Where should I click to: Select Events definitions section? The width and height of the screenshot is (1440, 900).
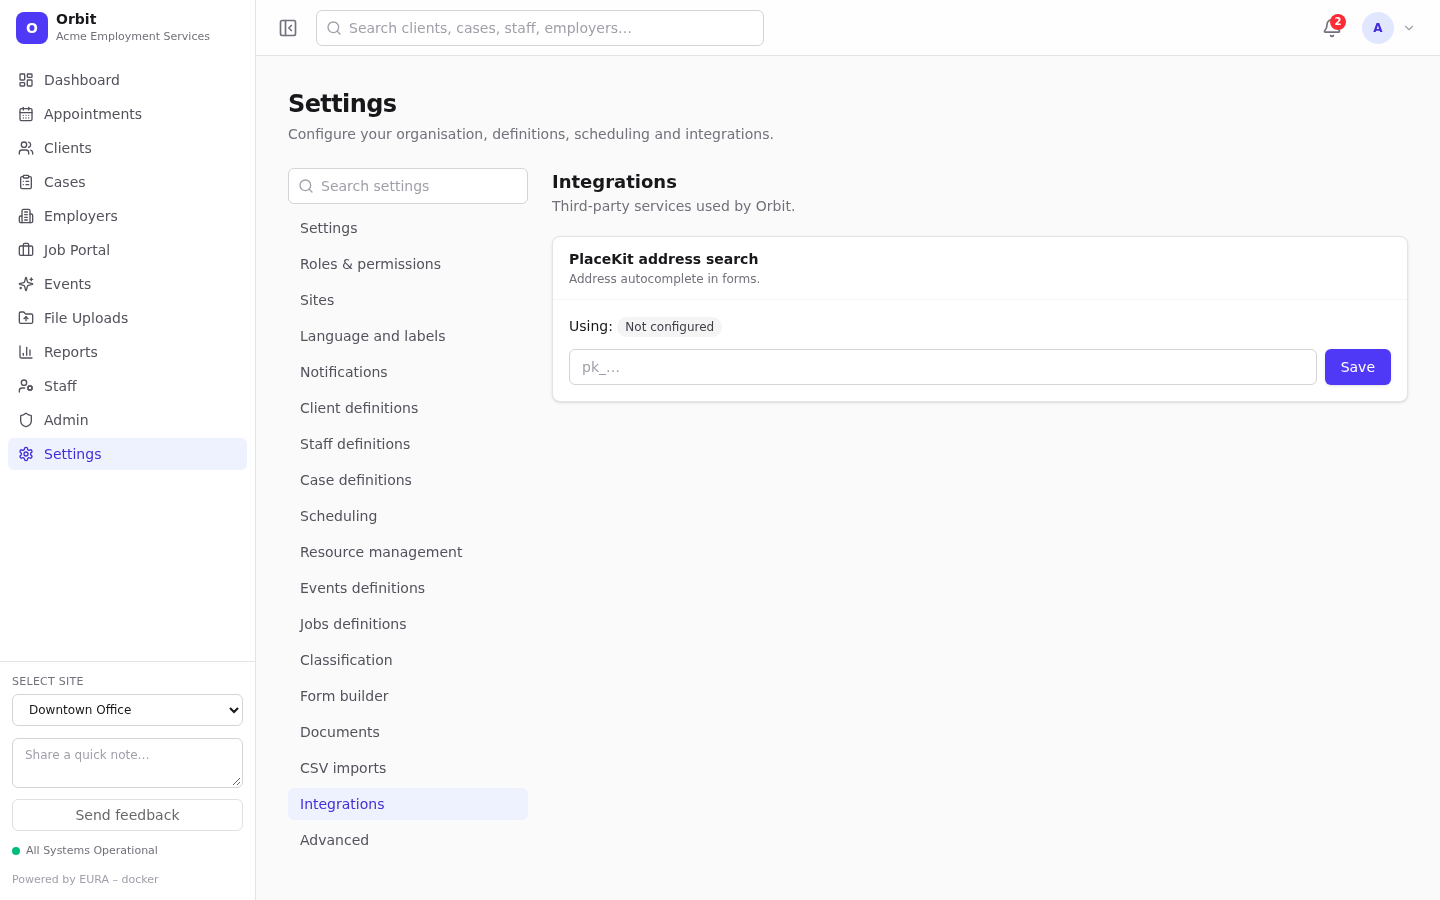click(408, 588)
